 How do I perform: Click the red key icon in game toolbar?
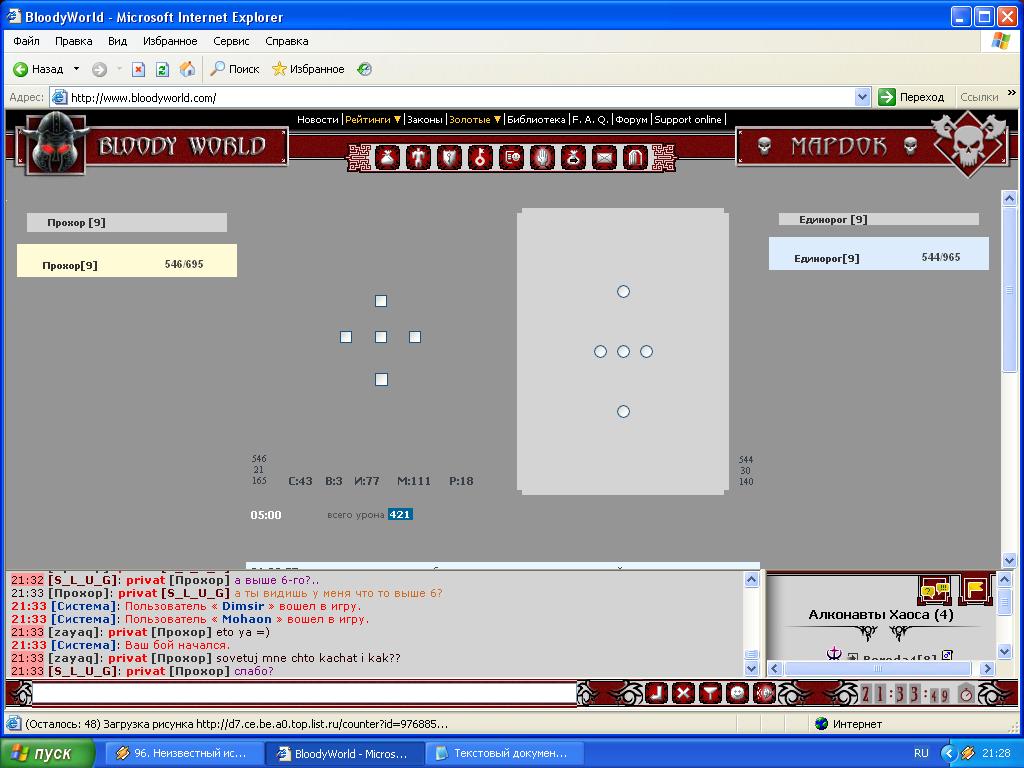click(x=480, y=157)
